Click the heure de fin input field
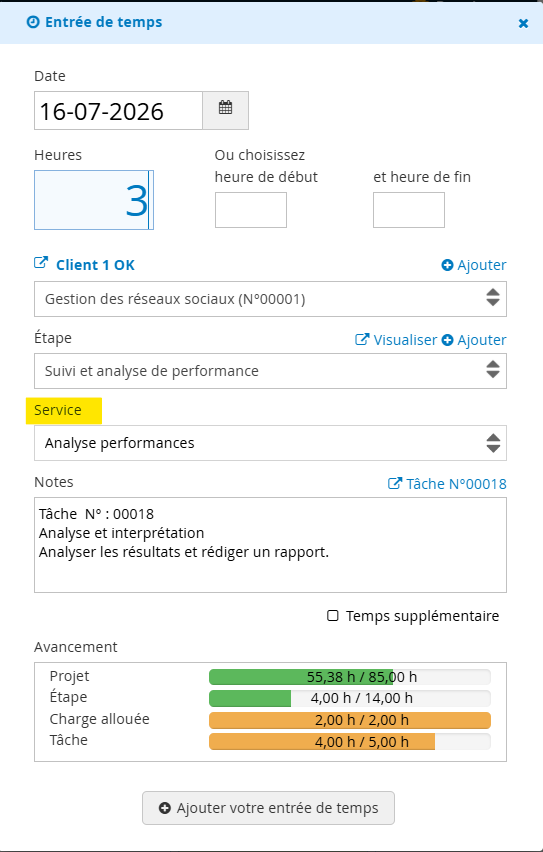 [x=409, y=210]
